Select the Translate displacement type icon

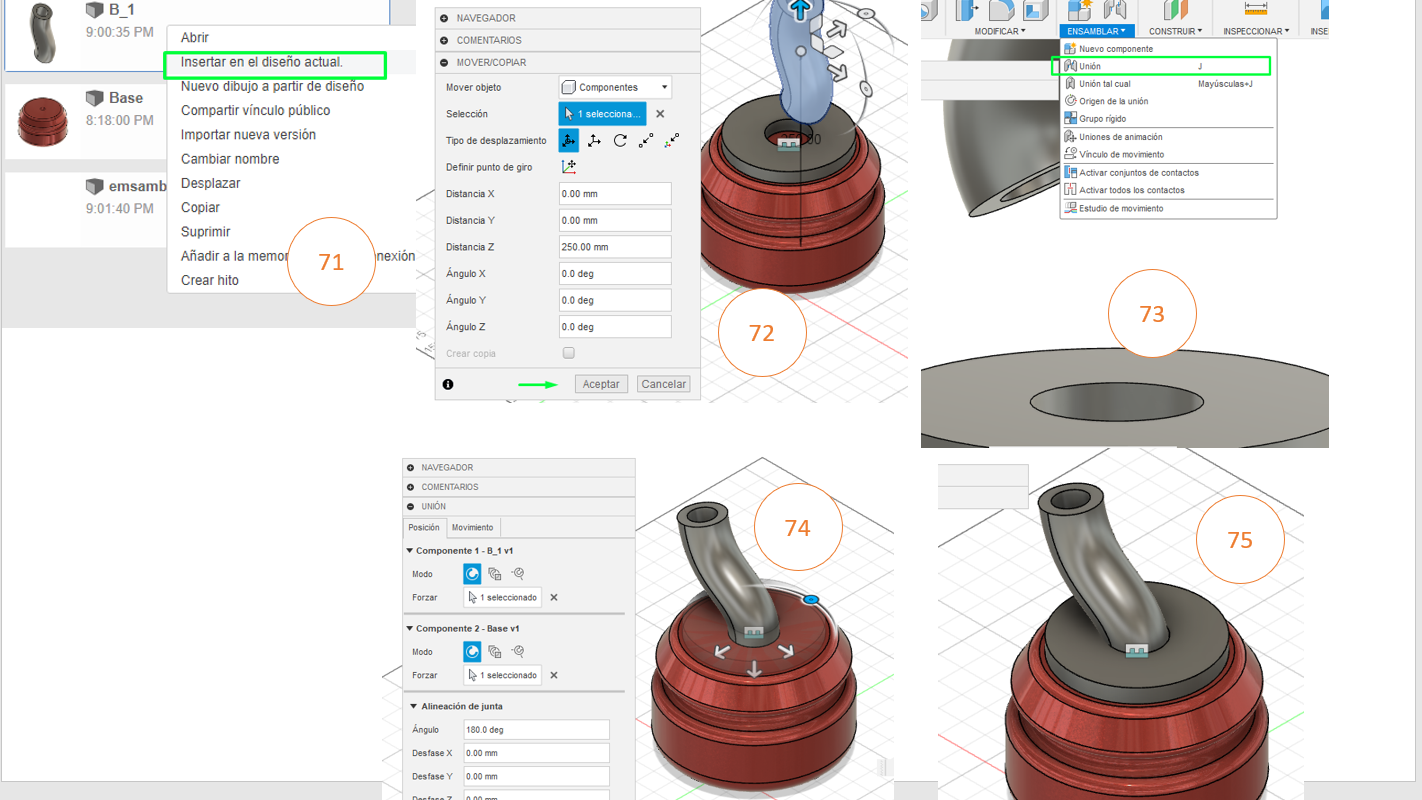tap(594, 141)
